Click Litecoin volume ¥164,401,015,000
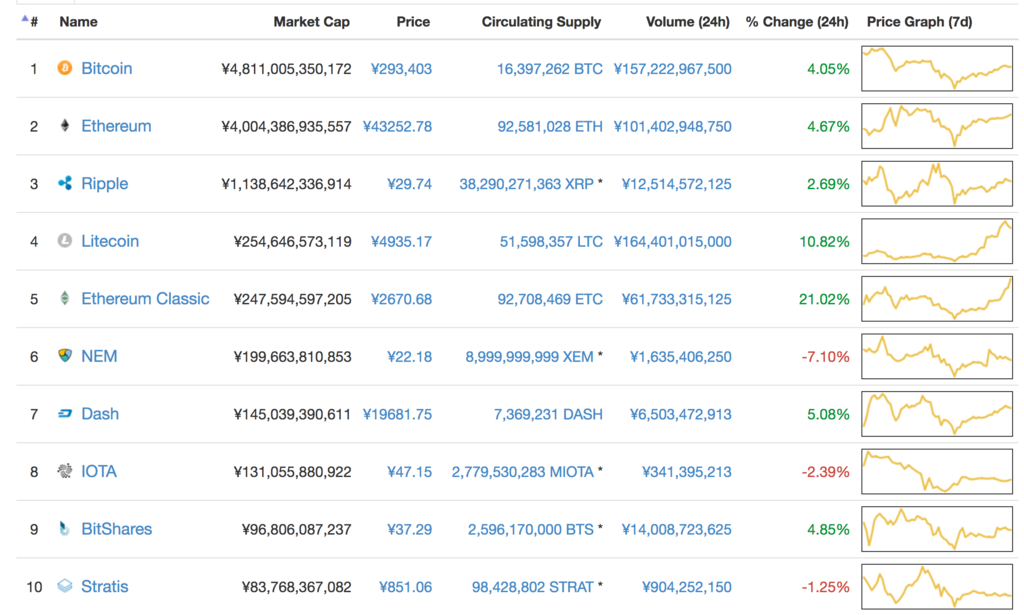Screen dimensions: 1024x615 coord(673,242)
